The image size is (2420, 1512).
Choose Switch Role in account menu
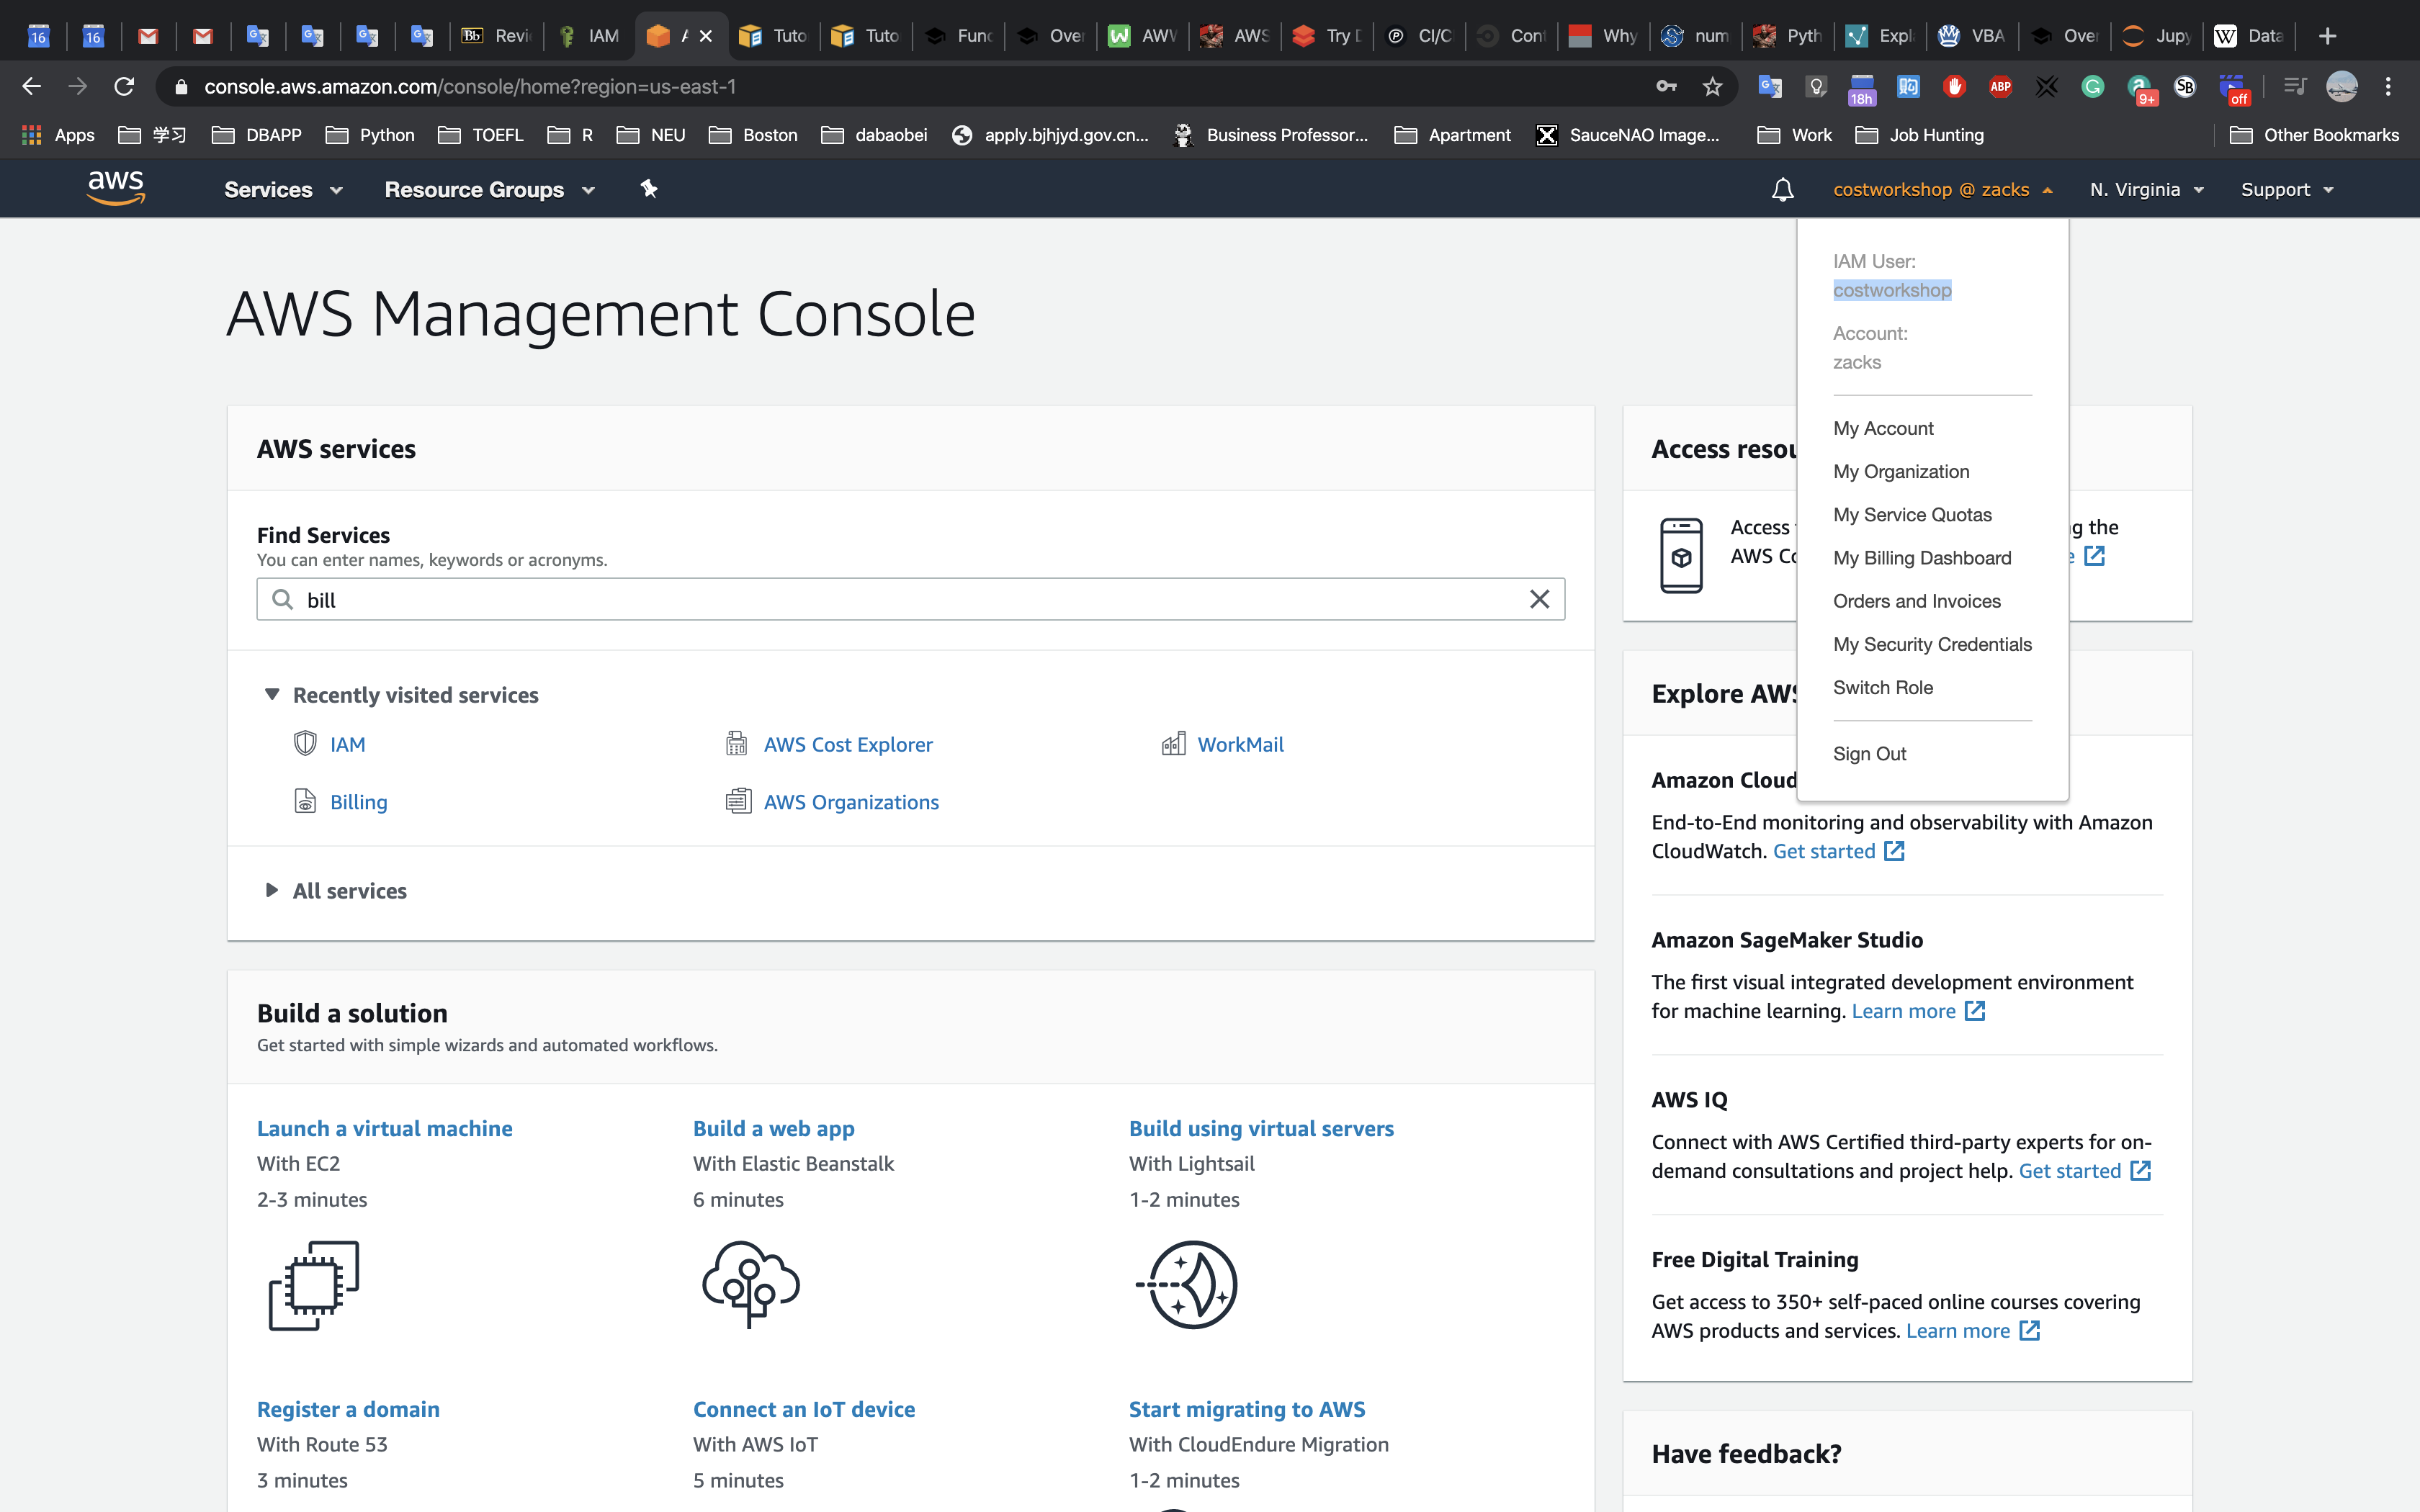1882,687
